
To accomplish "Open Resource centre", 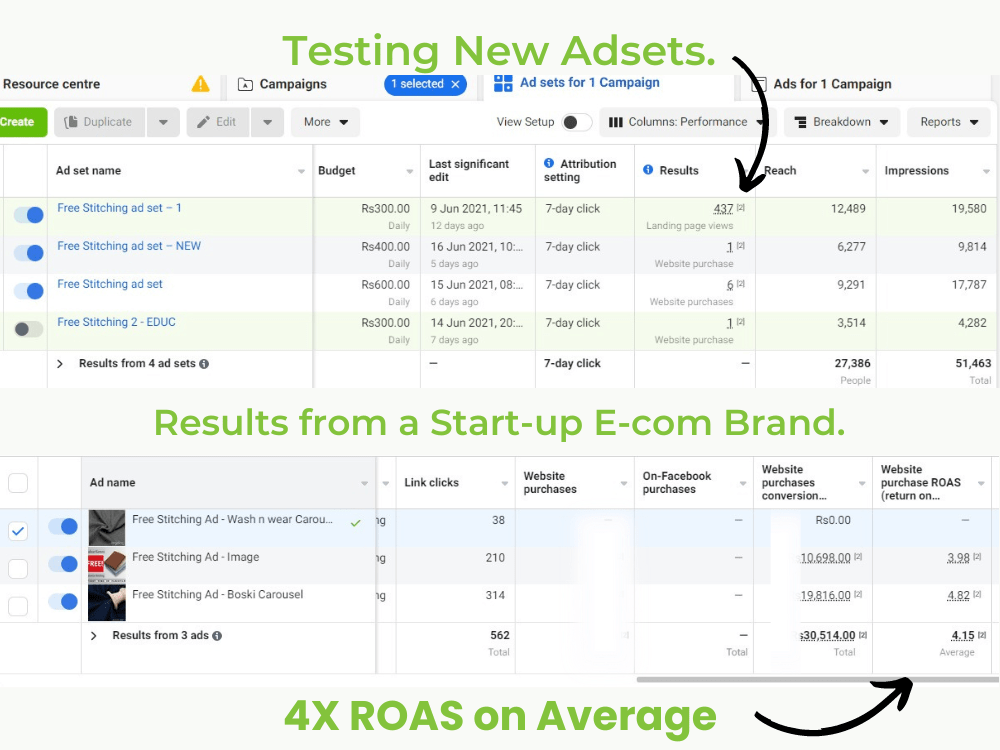I will click(51, 84).
